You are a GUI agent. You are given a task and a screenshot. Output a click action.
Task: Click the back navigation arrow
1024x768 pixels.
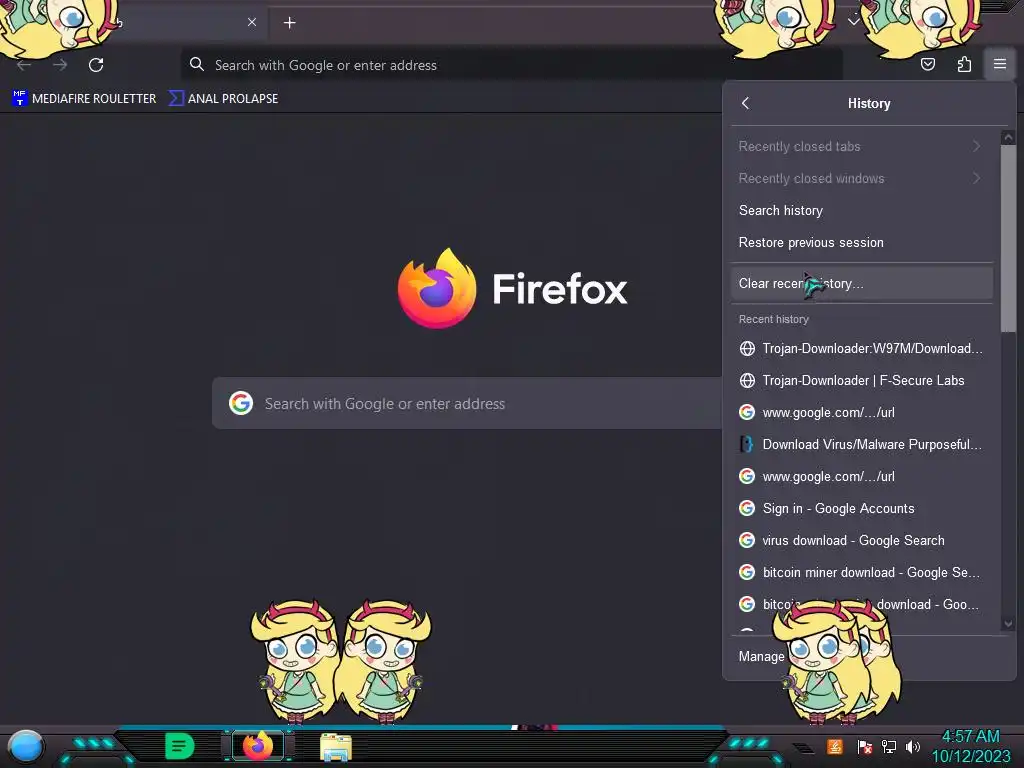click(24, 65)
